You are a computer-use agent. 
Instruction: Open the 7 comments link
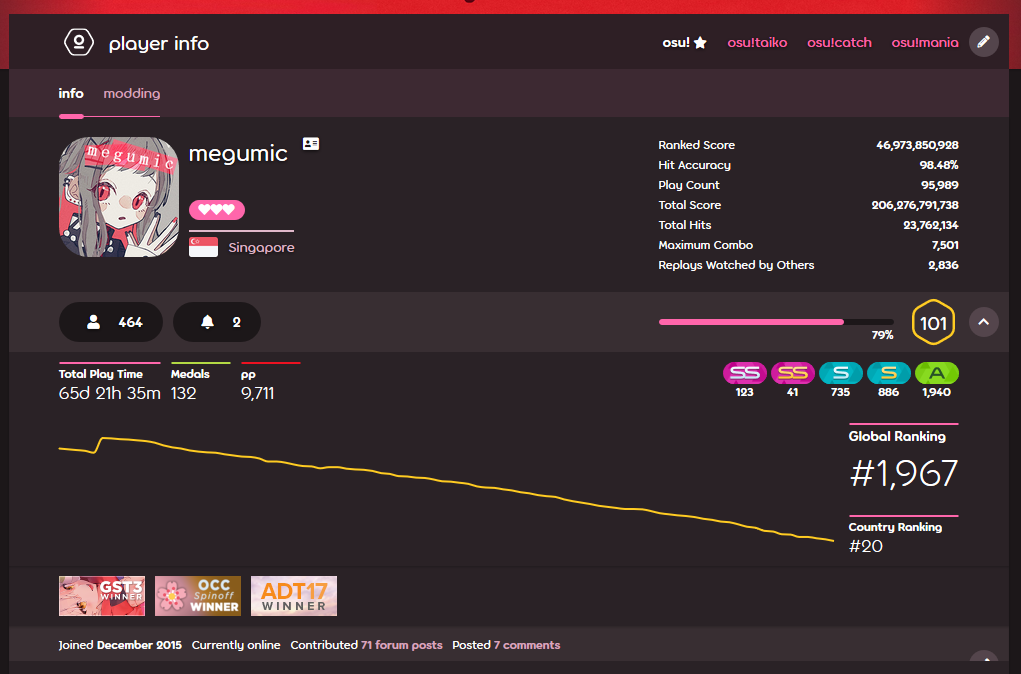[527, 645]
